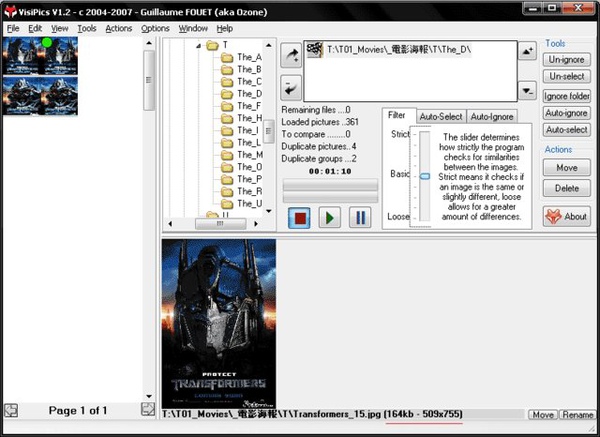Select the The_L folder
600x437 pixels.
[x=242, y=143]
